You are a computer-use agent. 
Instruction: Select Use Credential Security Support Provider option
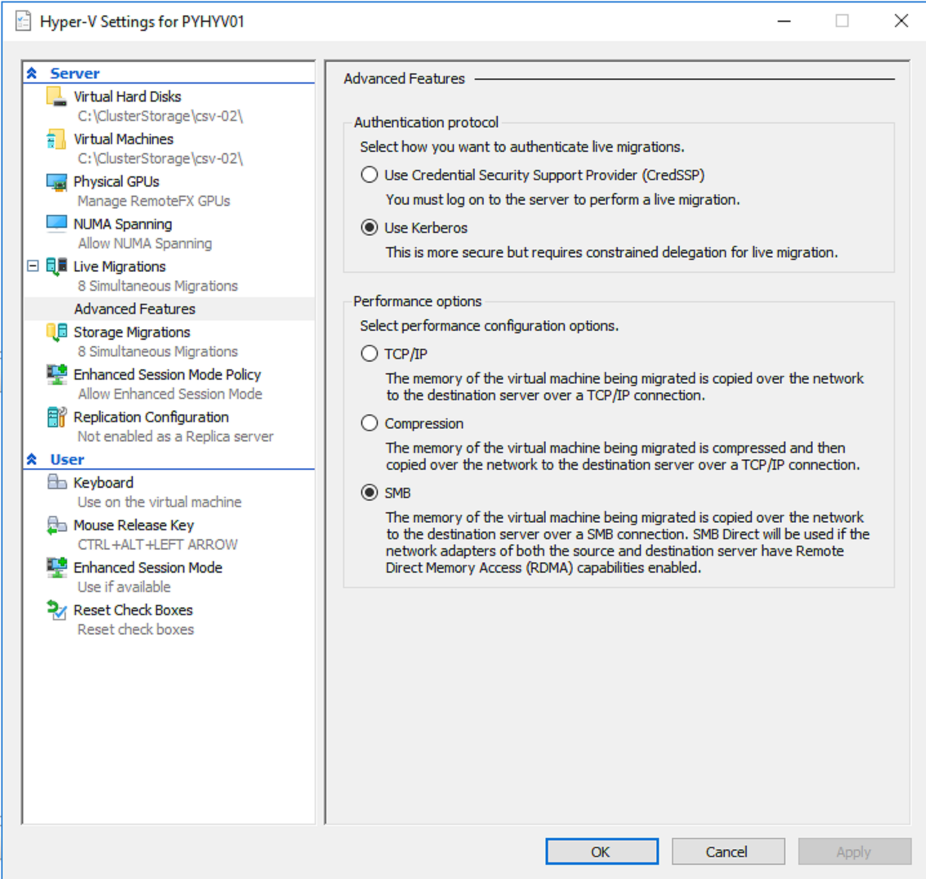[370, 175]
